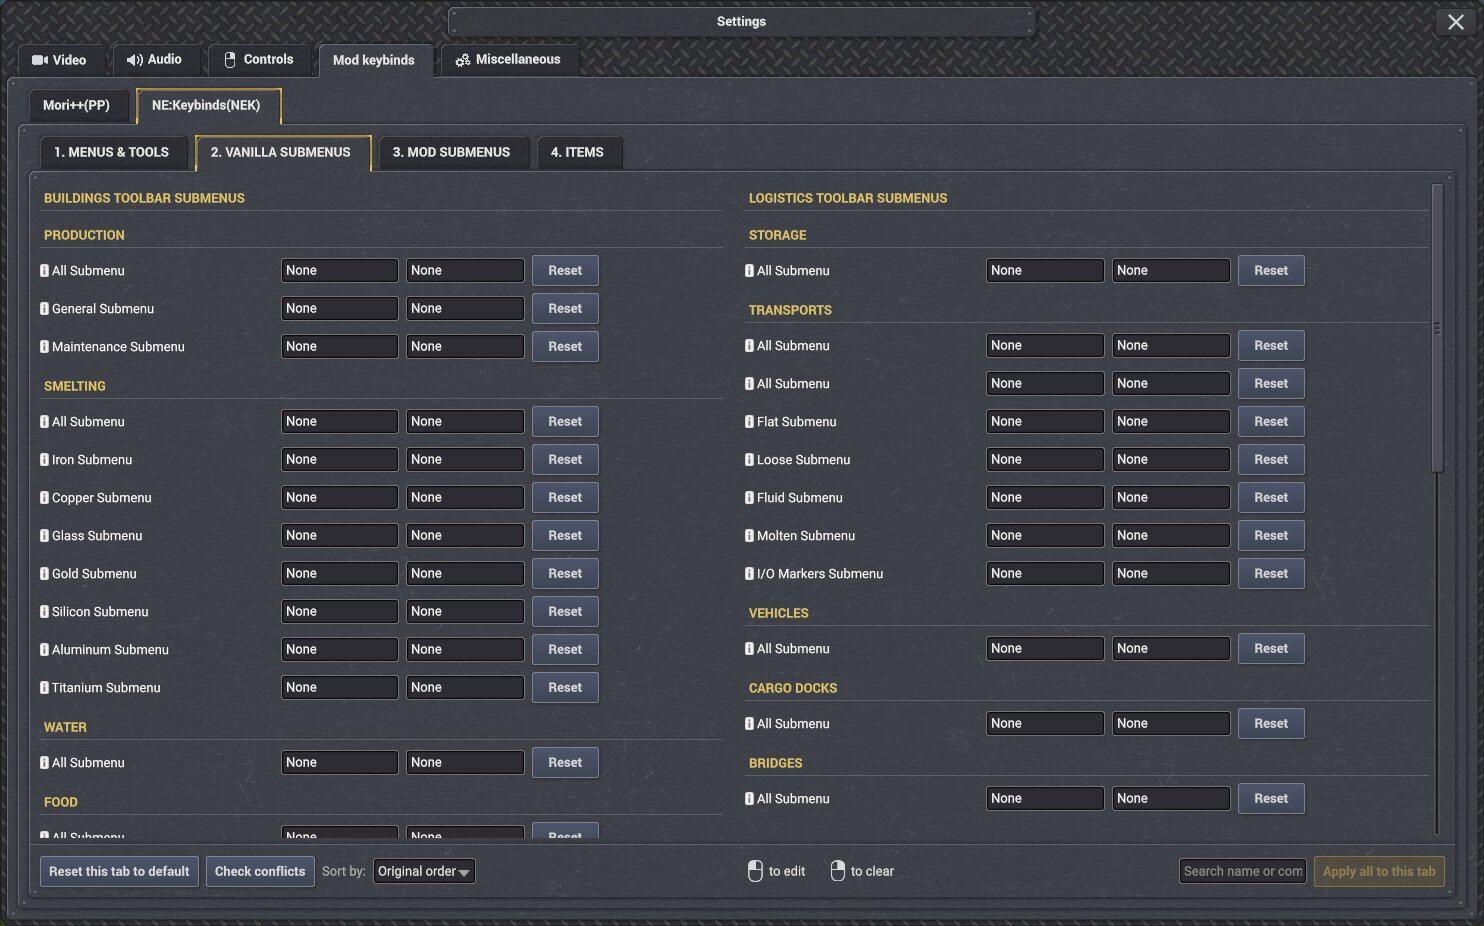This screenshot has width=1484, height=926.
Task: Click gears icon on Miscellaneous tab
Action: tap(462, 60)
